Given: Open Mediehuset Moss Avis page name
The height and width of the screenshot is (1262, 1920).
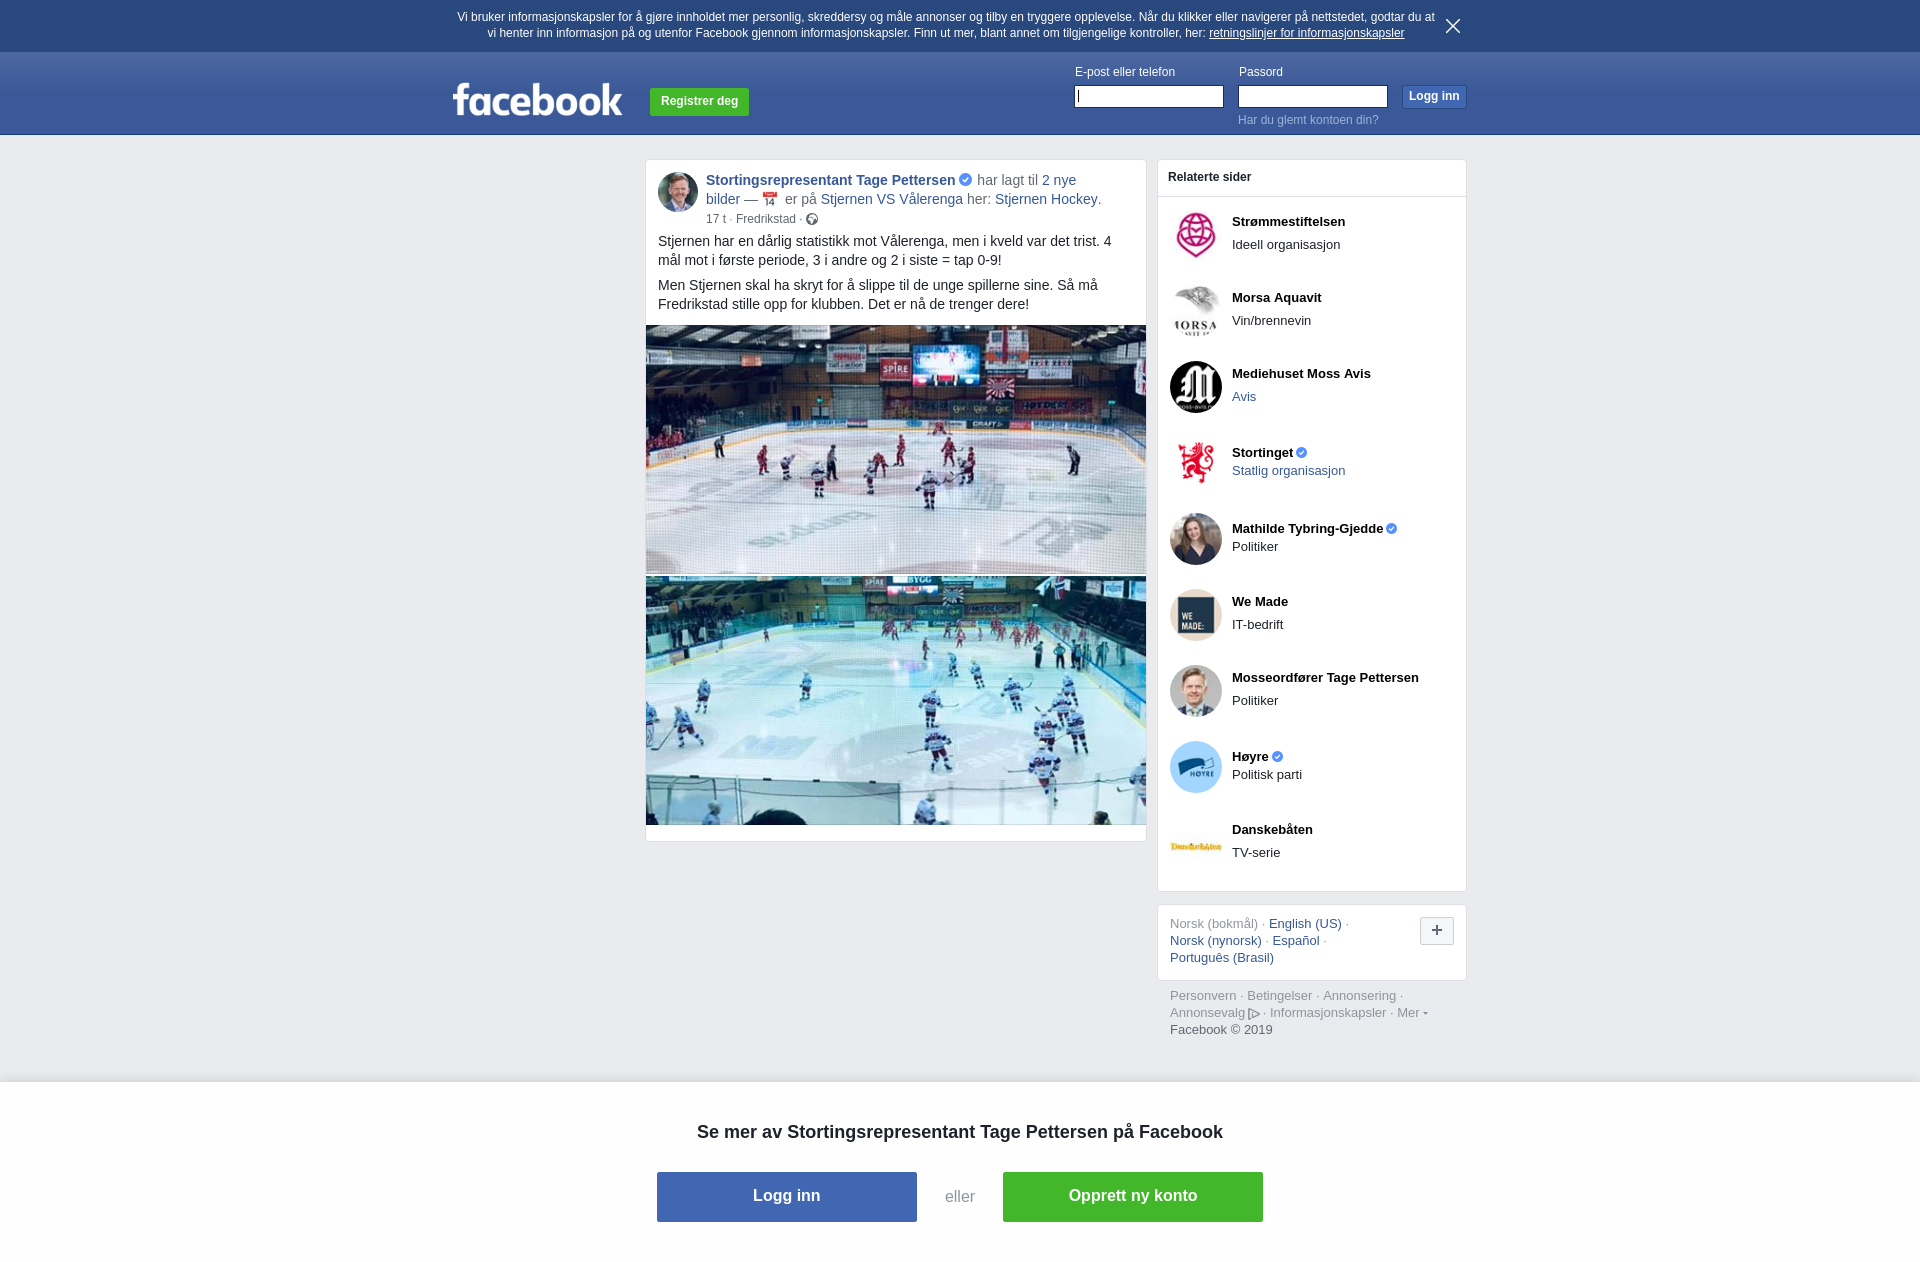Looking at the screenshot, I should 1301,374.
